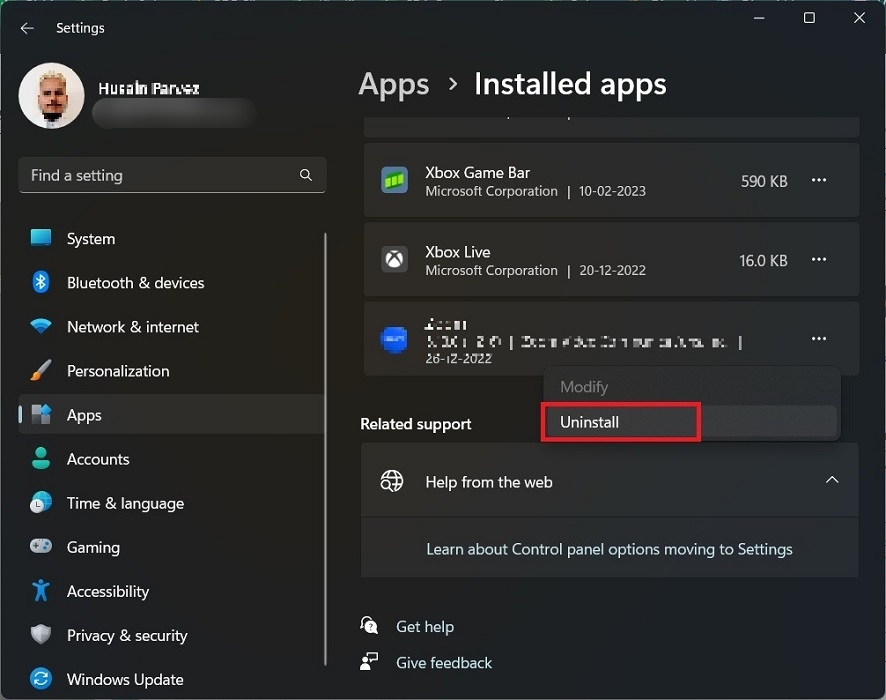Click Give feedback

coord(444,663)
